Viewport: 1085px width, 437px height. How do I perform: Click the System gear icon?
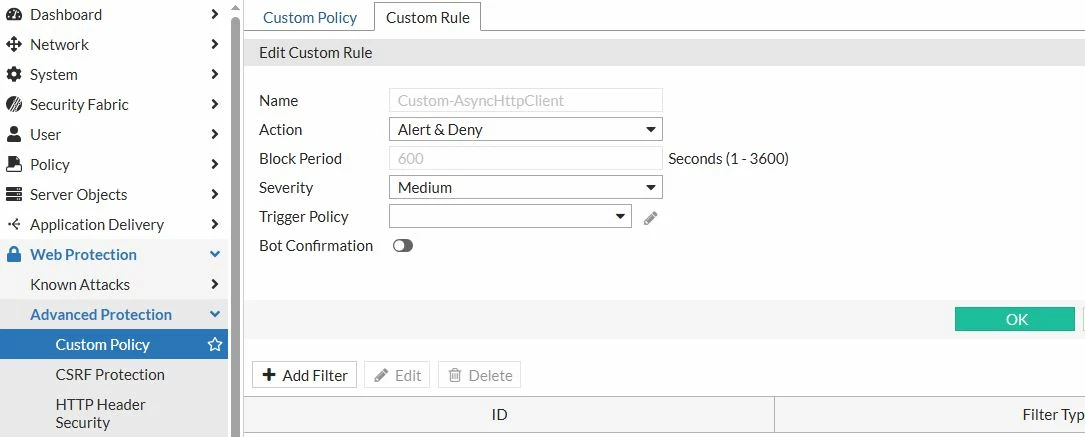coord(14,75)
